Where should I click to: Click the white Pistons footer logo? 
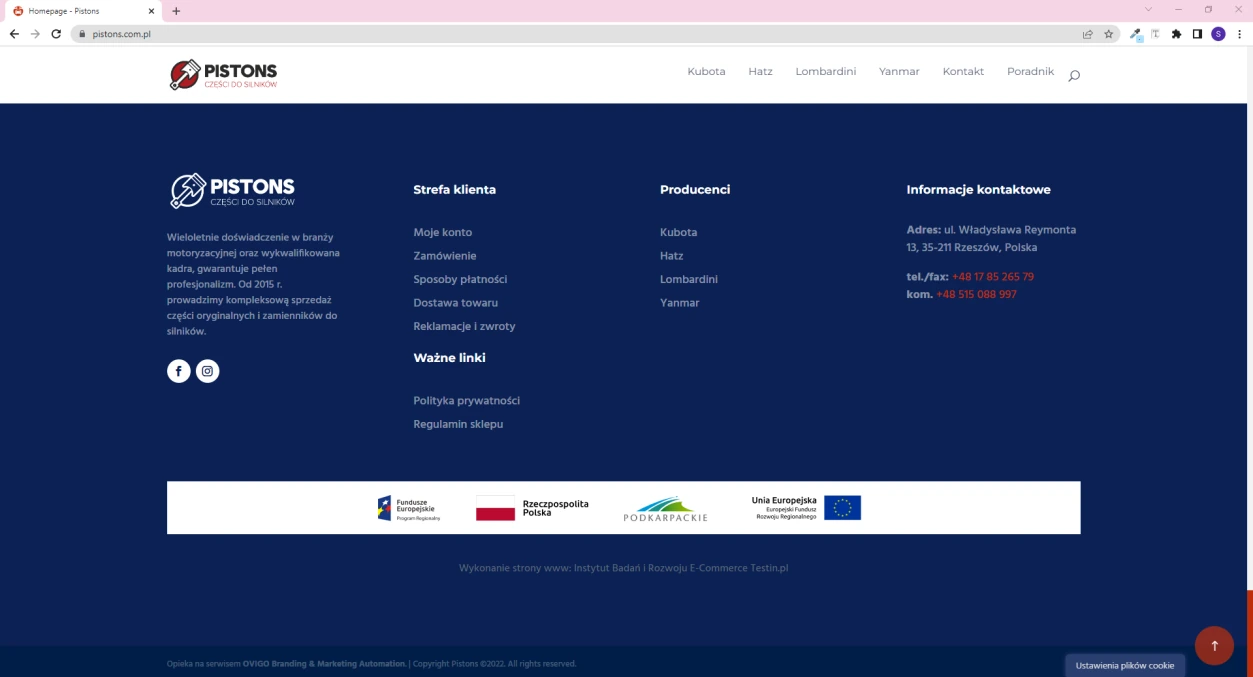tap(232, 191)
